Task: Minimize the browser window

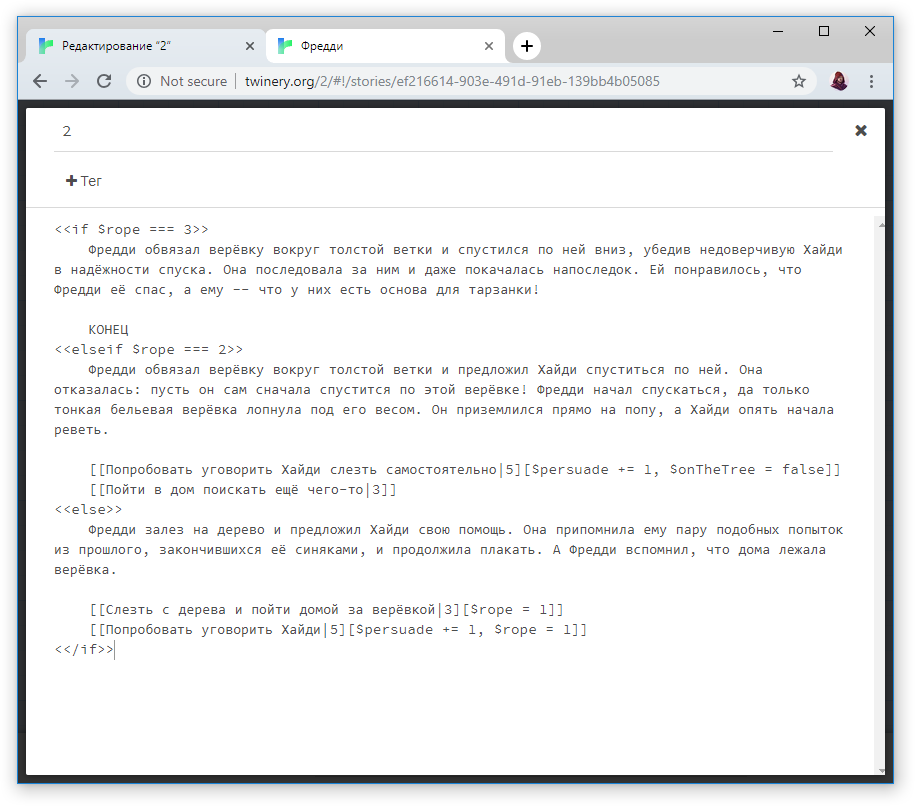Action: (x=778, y=32)
